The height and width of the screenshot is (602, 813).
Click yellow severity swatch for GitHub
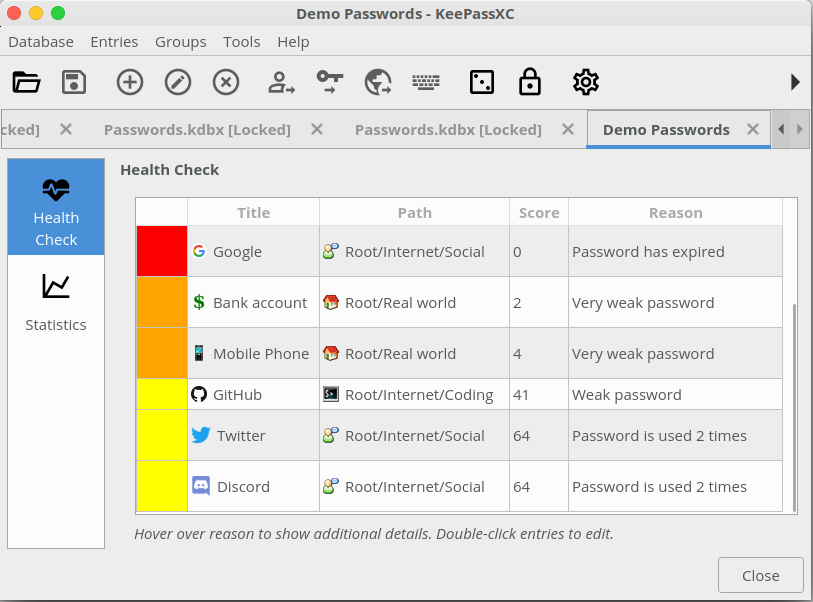pyautogui.click(x=162, y=394)
